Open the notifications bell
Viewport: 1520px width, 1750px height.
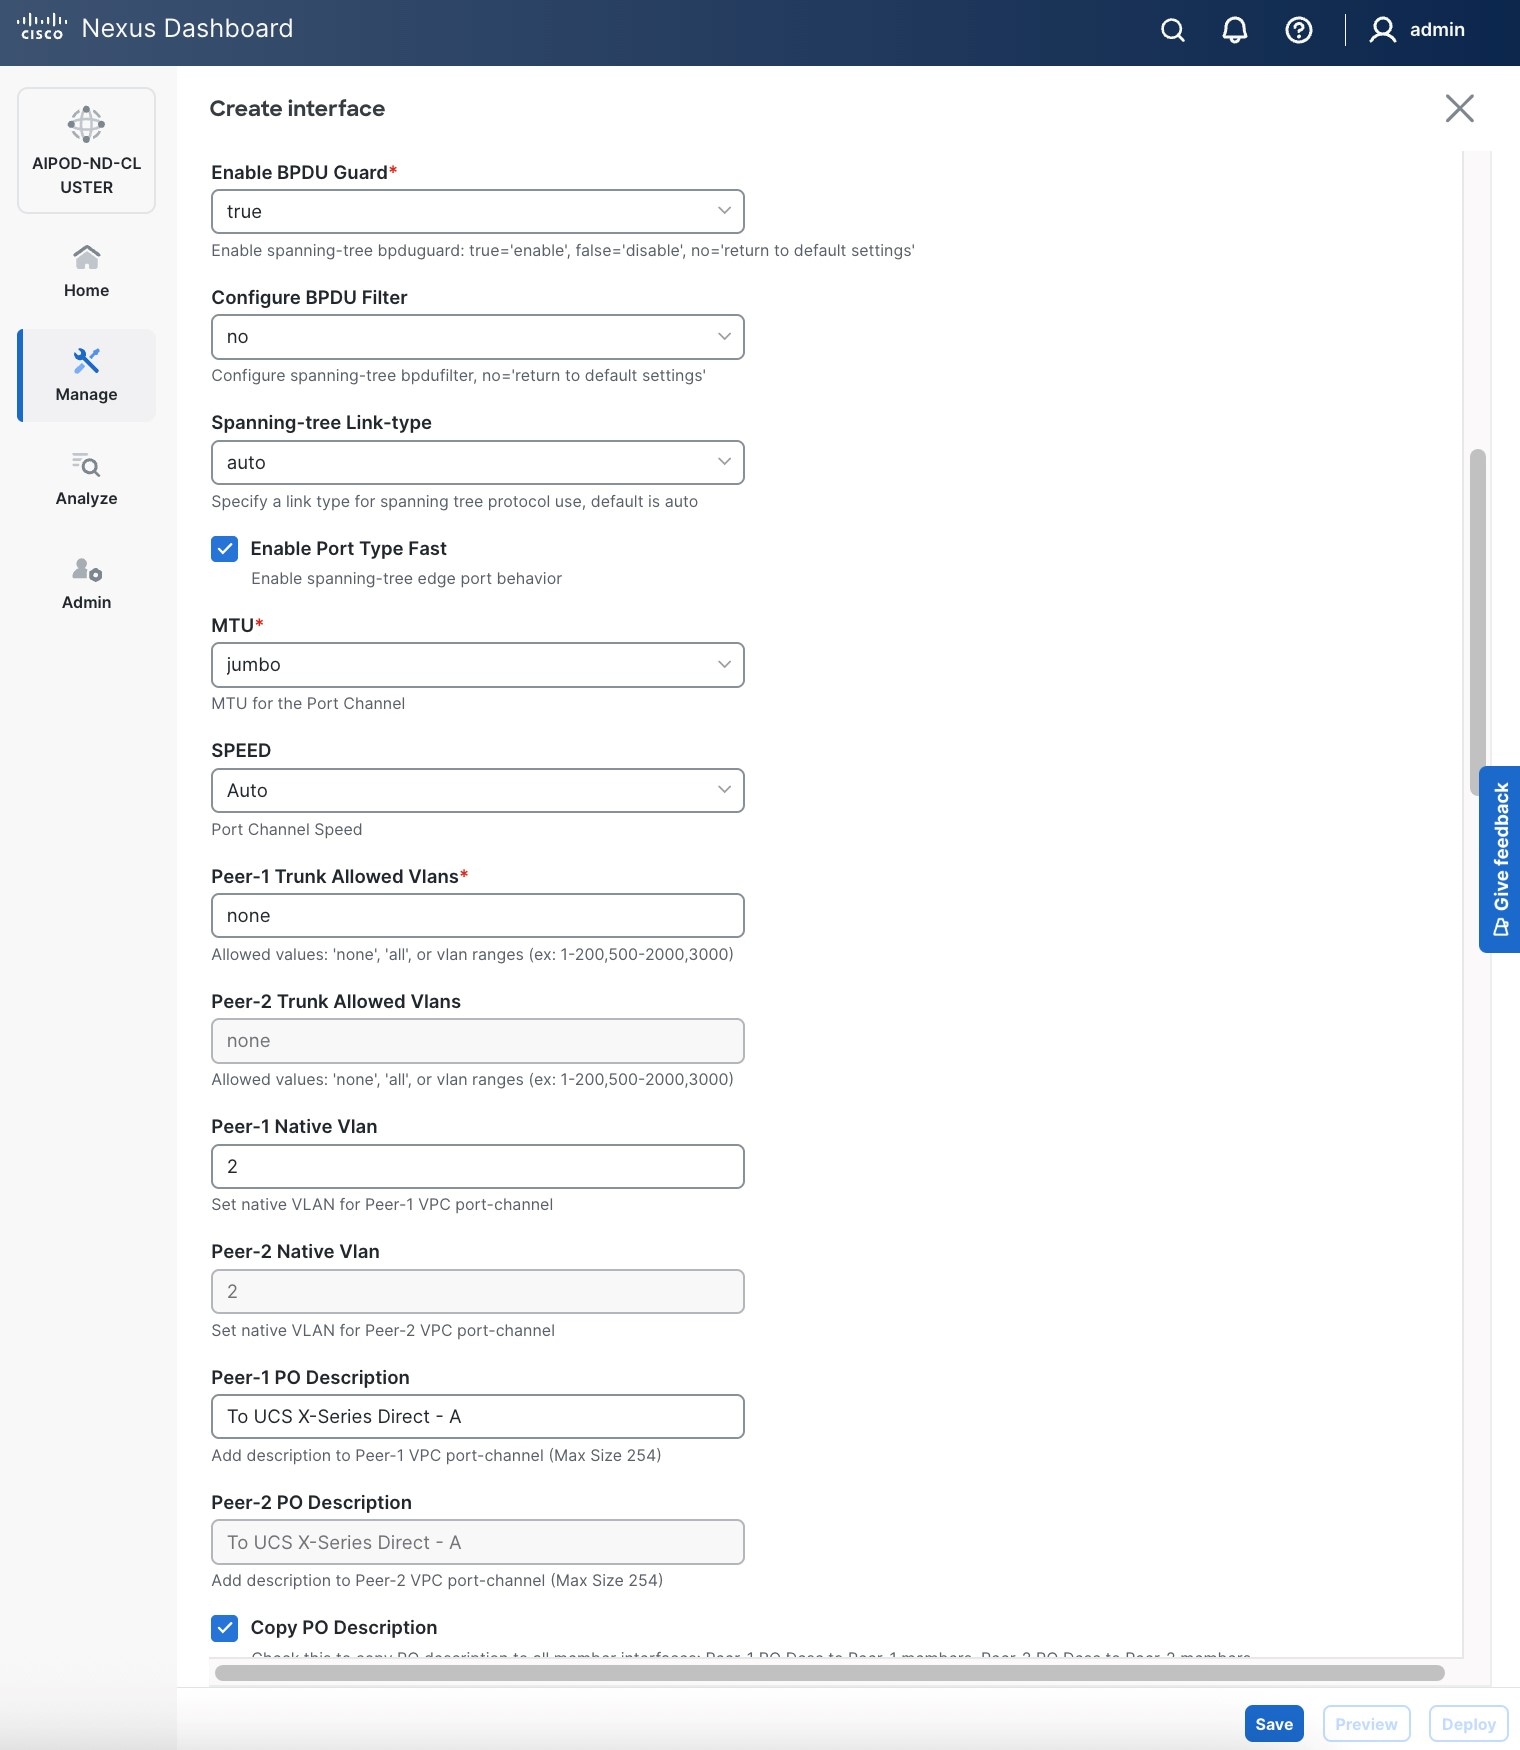tap(1235, 30)
